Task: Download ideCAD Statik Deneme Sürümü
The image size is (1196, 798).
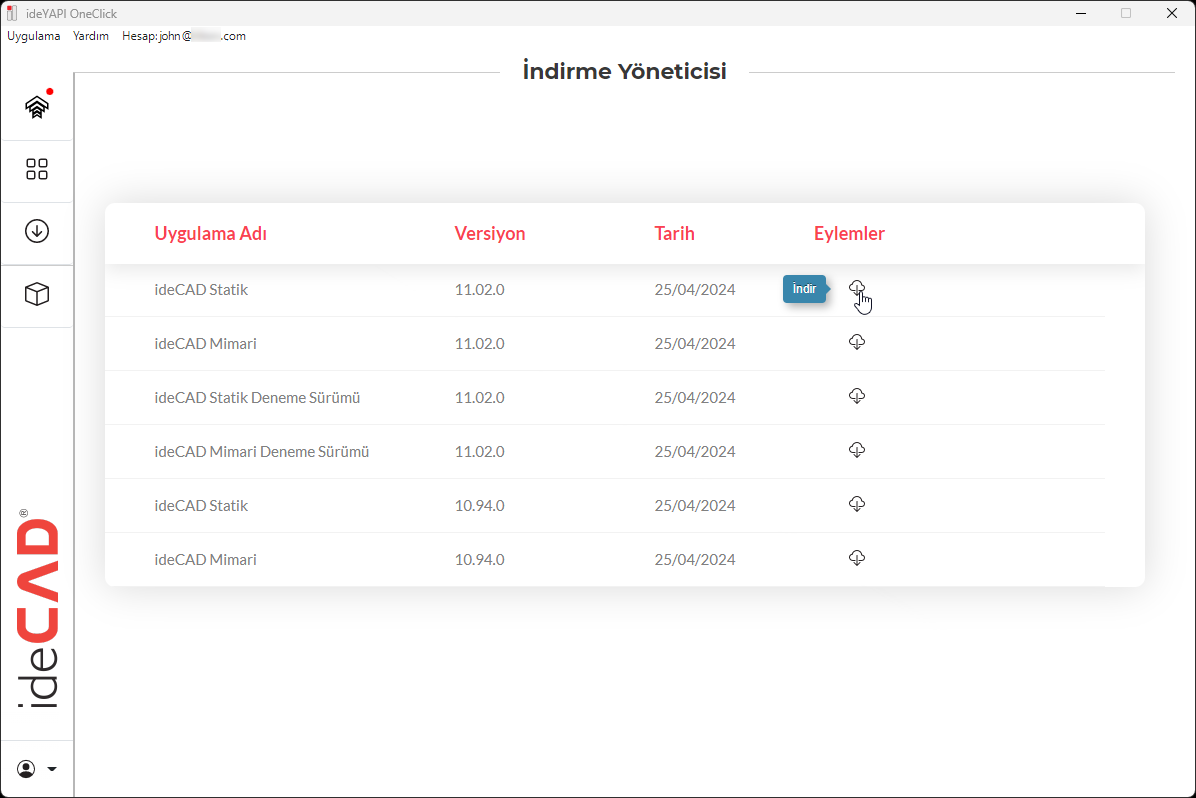Action: (x=856, y=396)
